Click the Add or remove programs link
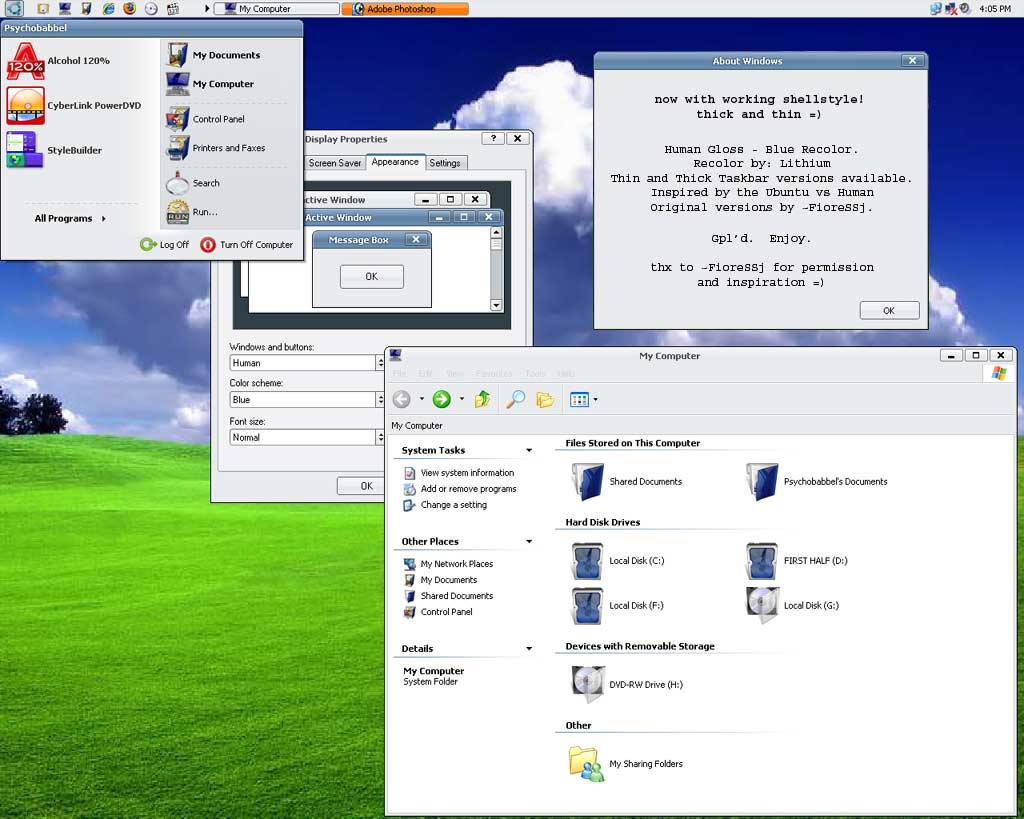1024x819 pixels. click(x=468, y=489)
